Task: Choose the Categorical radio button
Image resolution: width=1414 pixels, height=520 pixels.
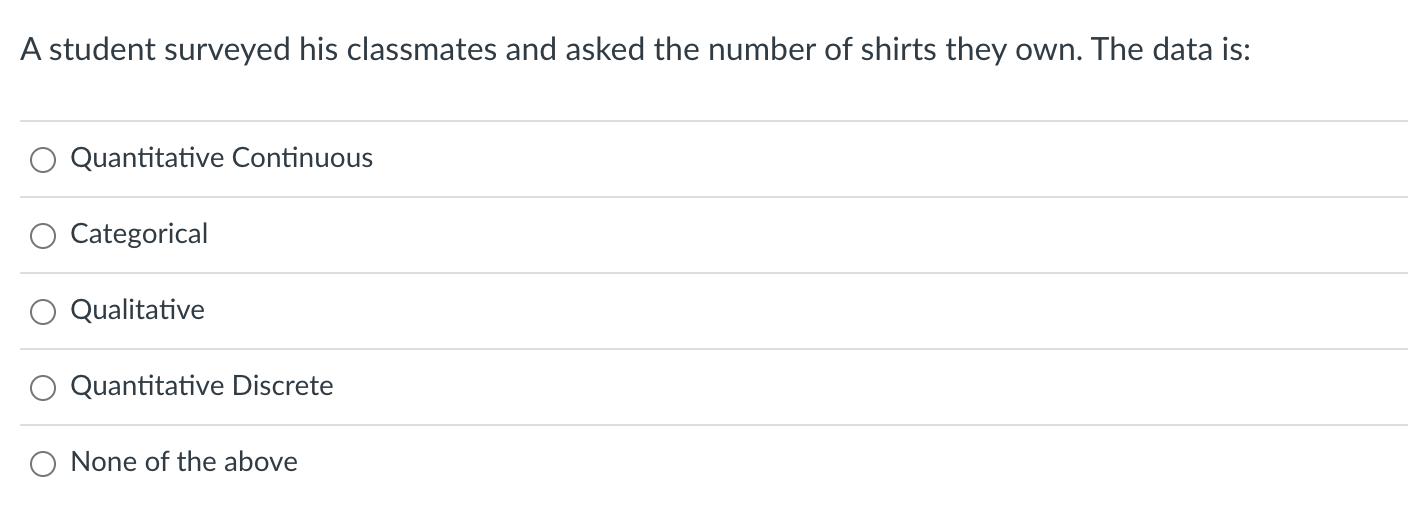Action: pyautogui.click(x=42, y=236)
